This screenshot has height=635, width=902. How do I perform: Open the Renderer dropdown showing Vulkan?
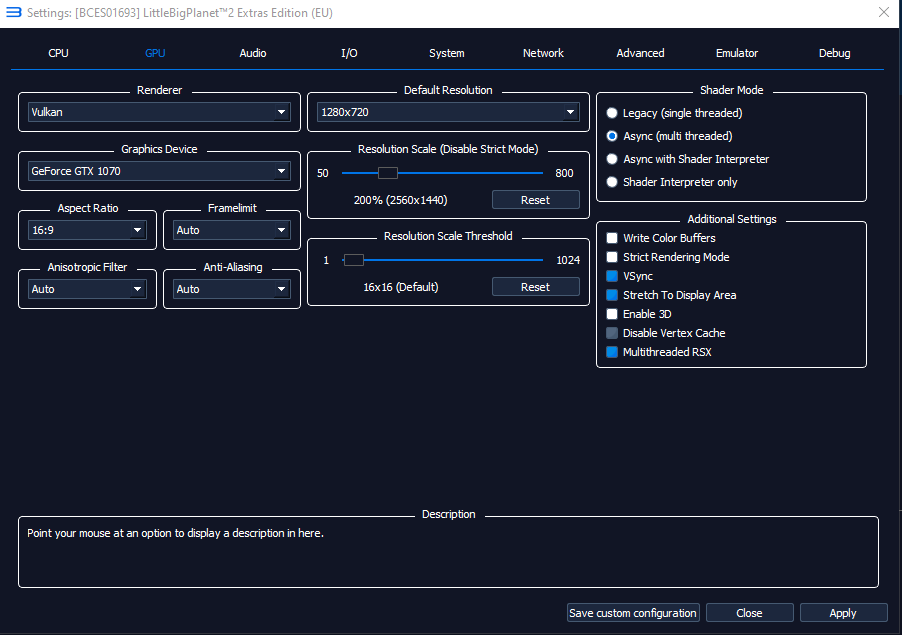159,112
